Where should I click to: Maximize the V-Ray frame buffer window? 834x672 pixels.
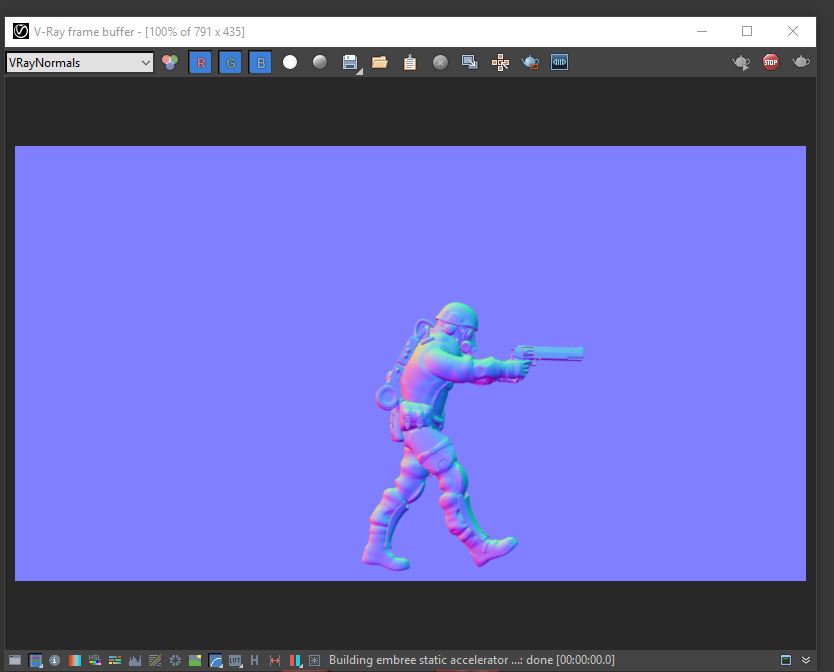(x=747, y=31)
